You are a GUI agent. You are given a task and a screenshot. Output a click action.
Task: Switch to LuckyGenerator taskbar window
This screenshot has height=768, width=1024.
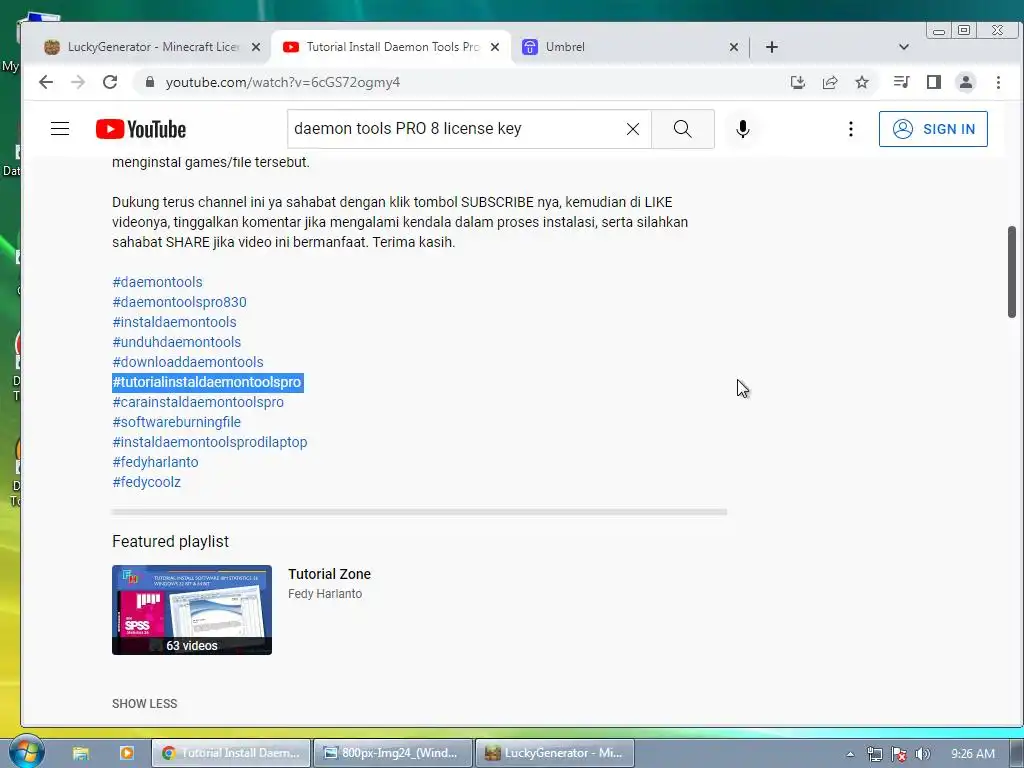point(554,753)
